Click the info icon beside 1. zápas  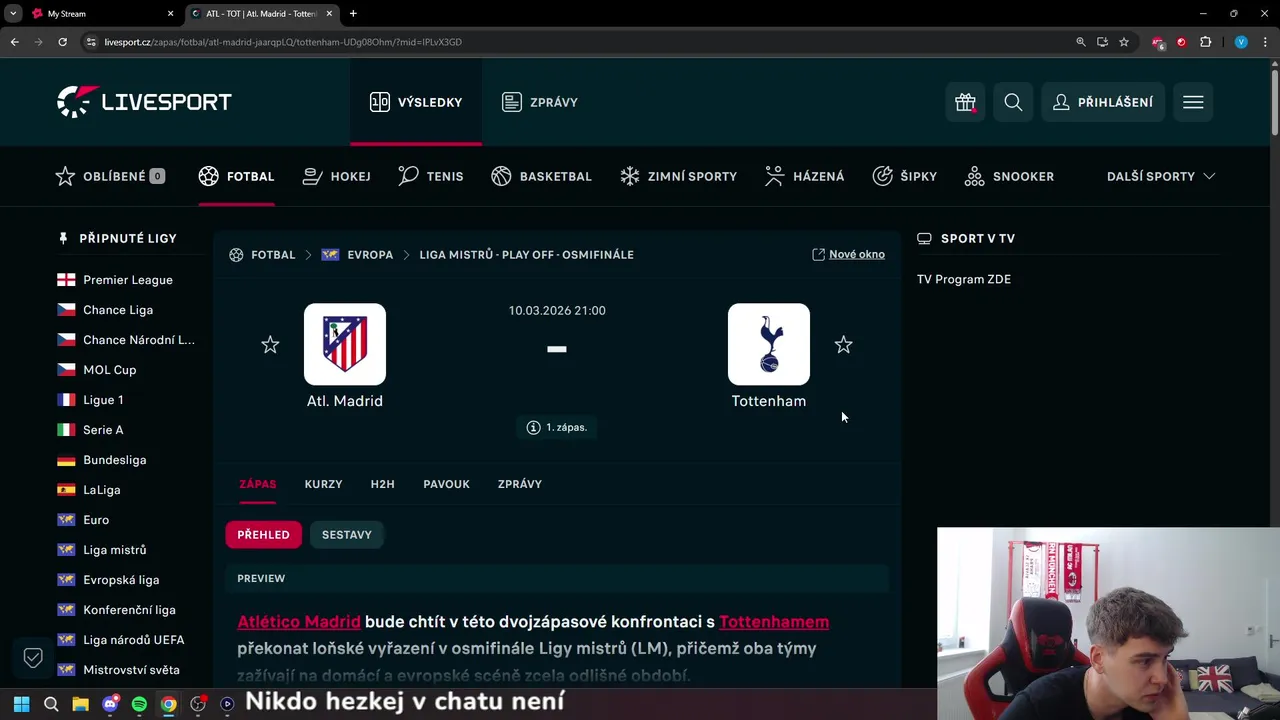pyautogui.click(x=534, y=427)
